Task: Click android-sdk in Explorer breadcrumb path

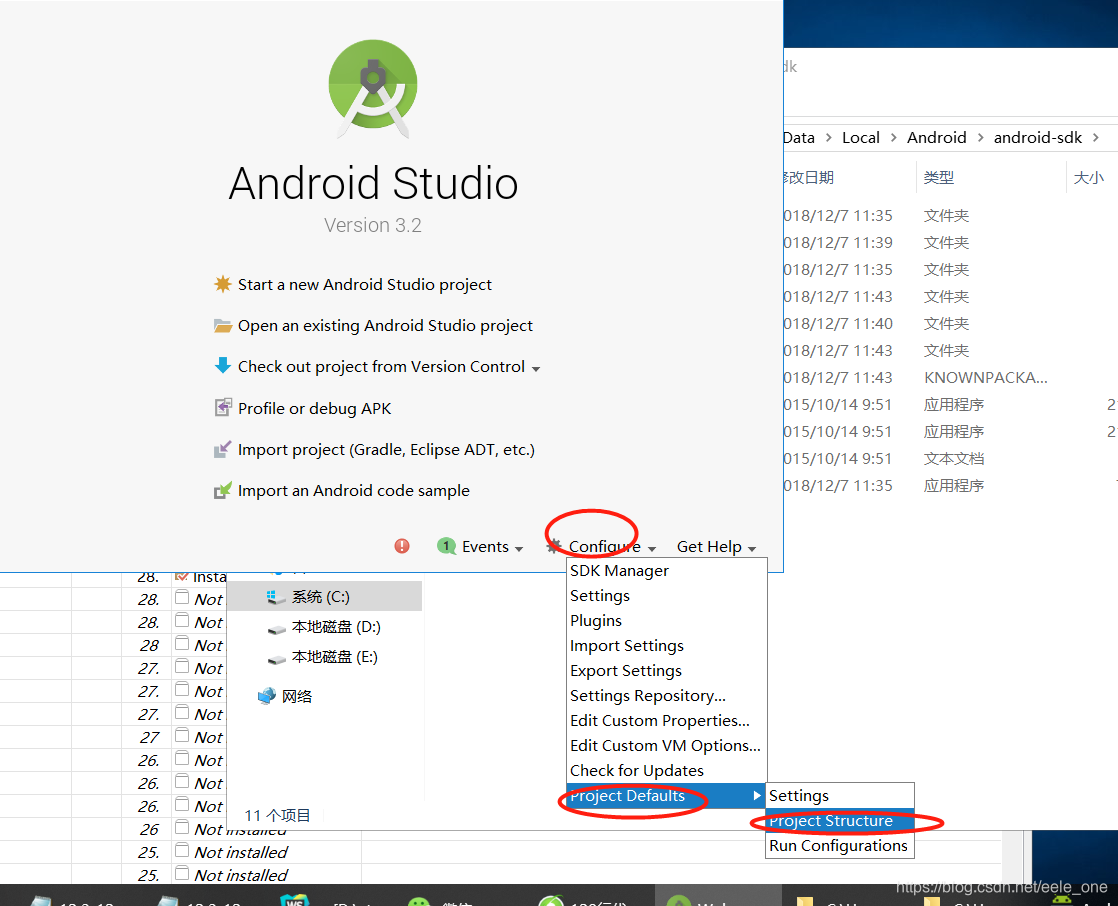Action: 1037,138
